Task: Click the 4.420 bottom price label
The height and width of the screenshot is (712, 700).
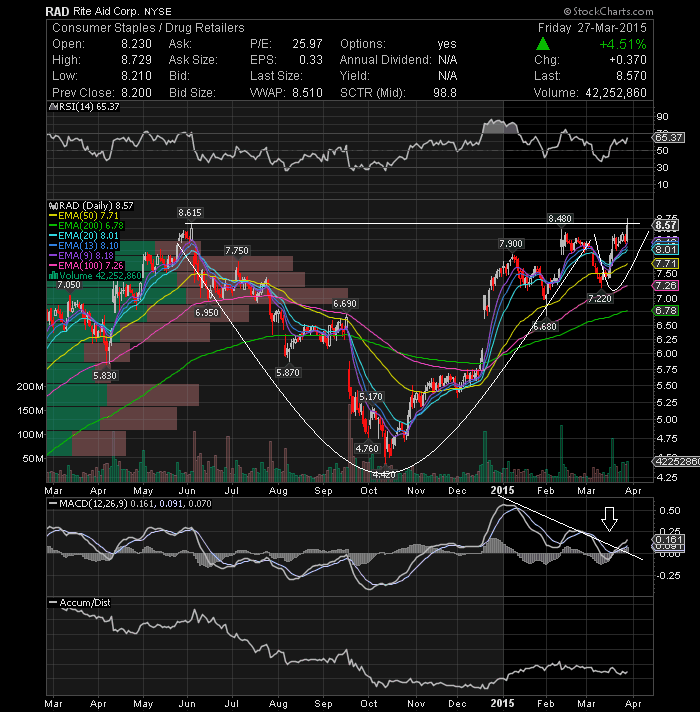Action: click(x=384, y=475)
